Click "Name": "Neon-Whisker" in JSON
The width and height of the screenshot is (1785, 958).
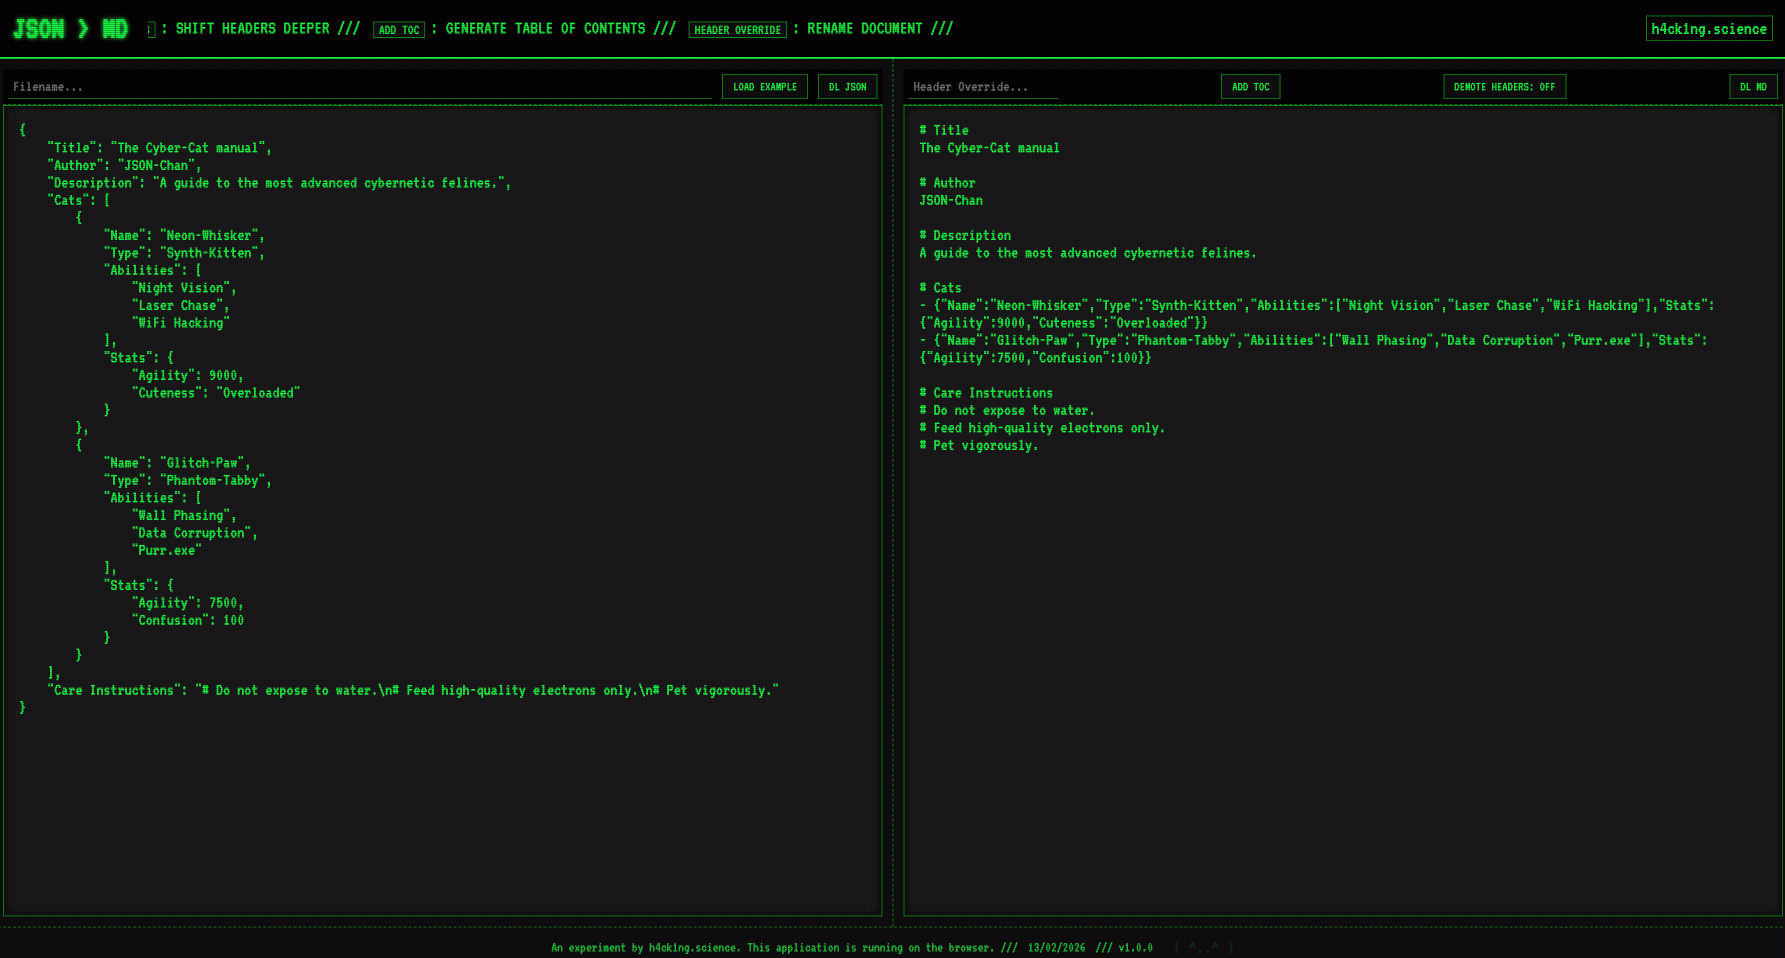point(184,236)
